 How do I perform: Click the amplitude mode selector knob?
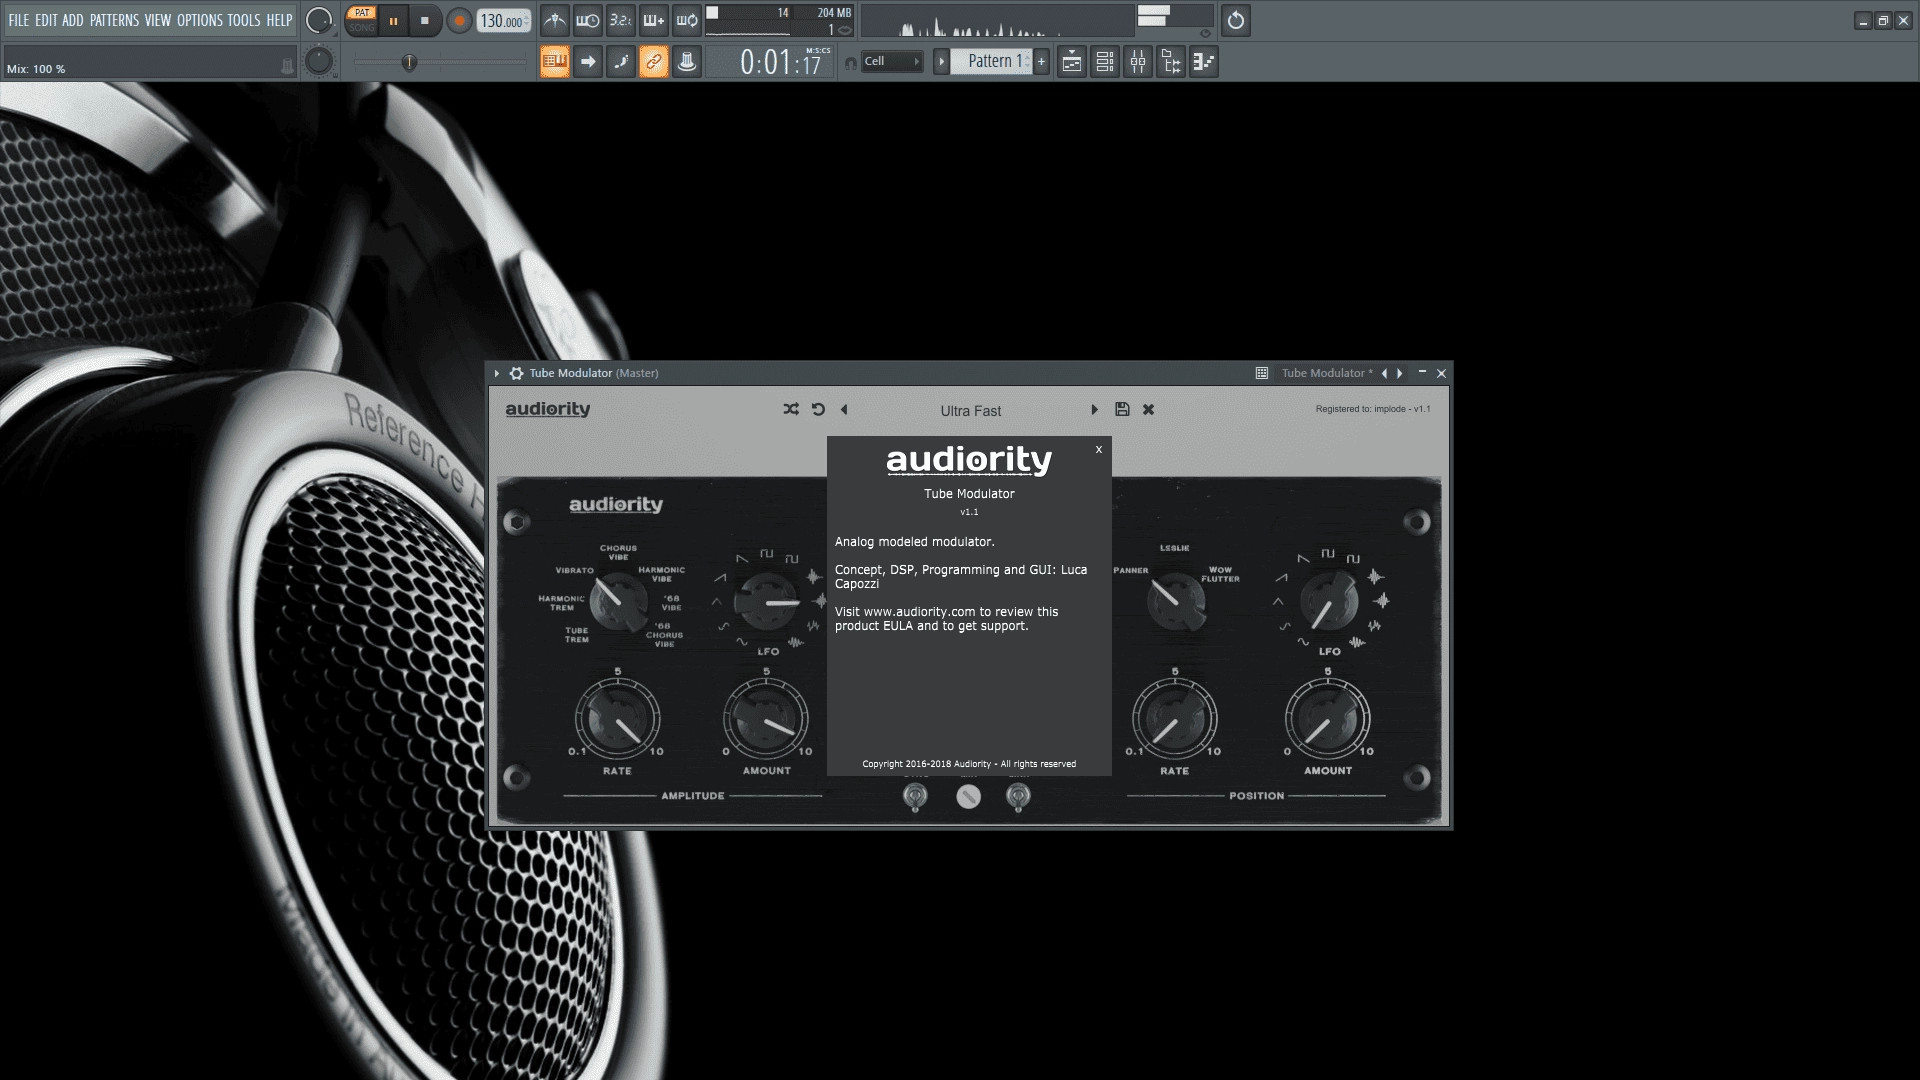click(618, 601)
